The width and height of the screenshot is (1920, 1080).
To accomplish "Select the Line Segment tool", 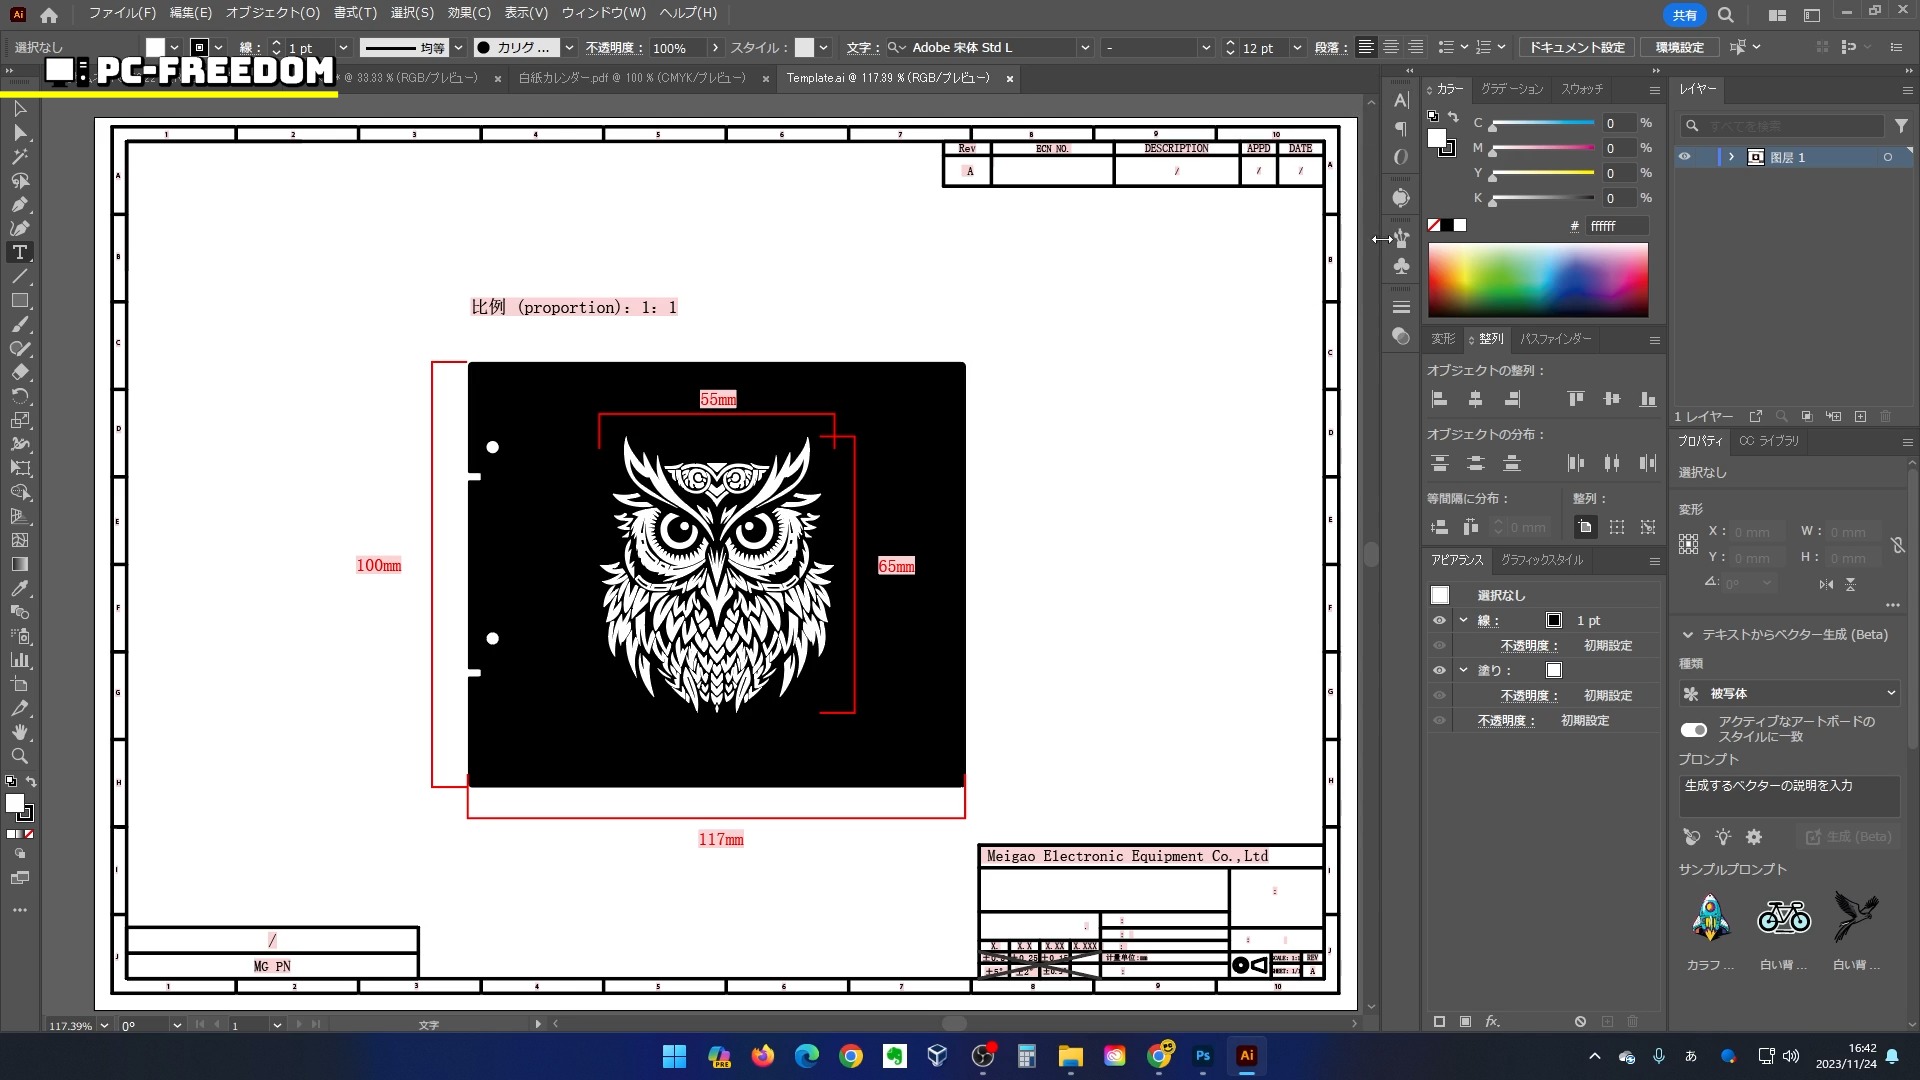I will [19, 277].
